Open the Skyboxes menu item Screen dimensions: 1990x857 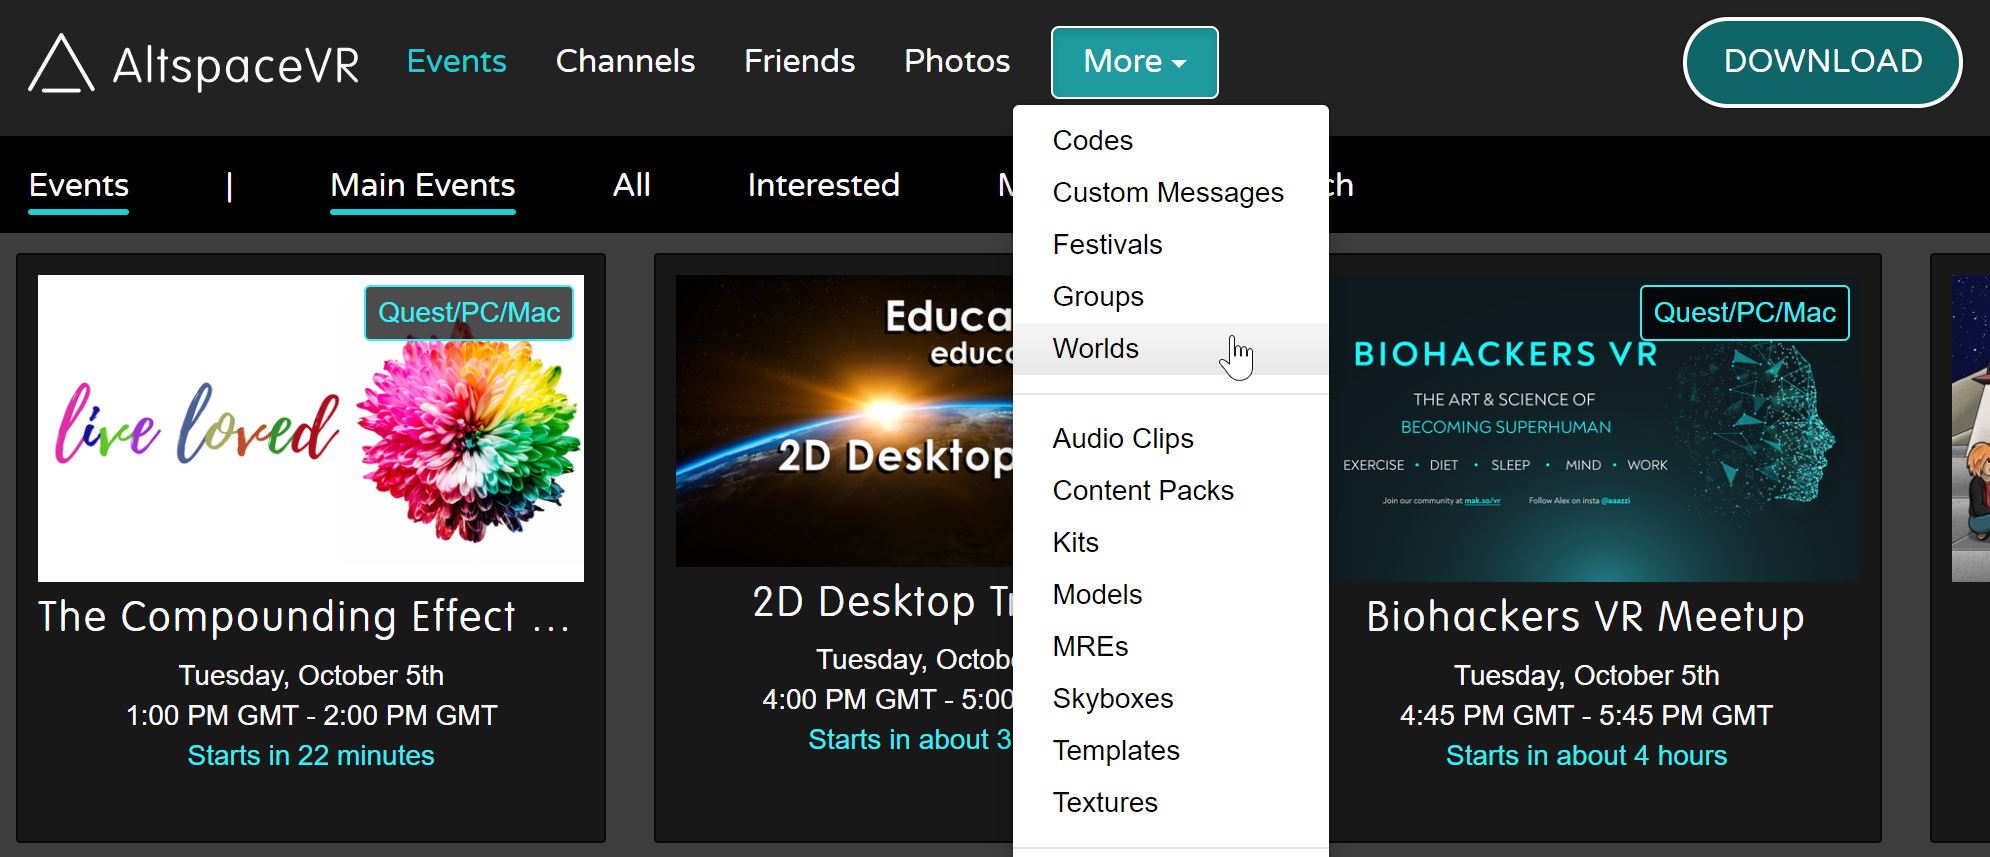[1112, 699]
